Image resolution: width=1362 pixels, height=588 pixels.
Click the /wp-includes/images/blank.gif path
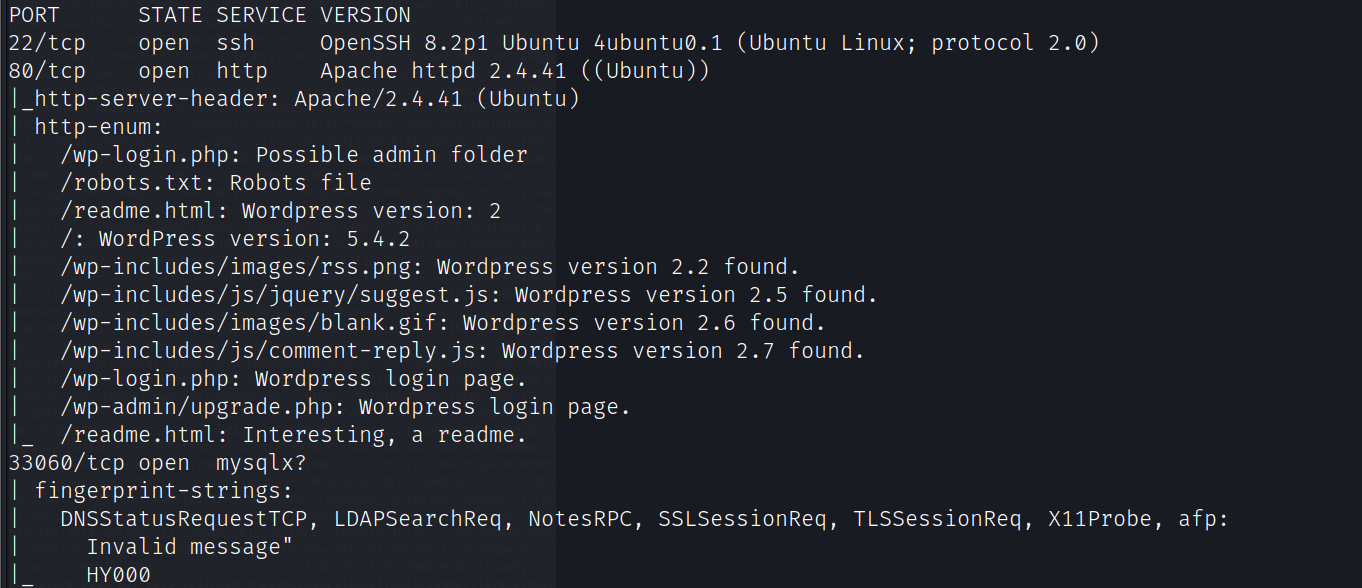click(255, 323)
